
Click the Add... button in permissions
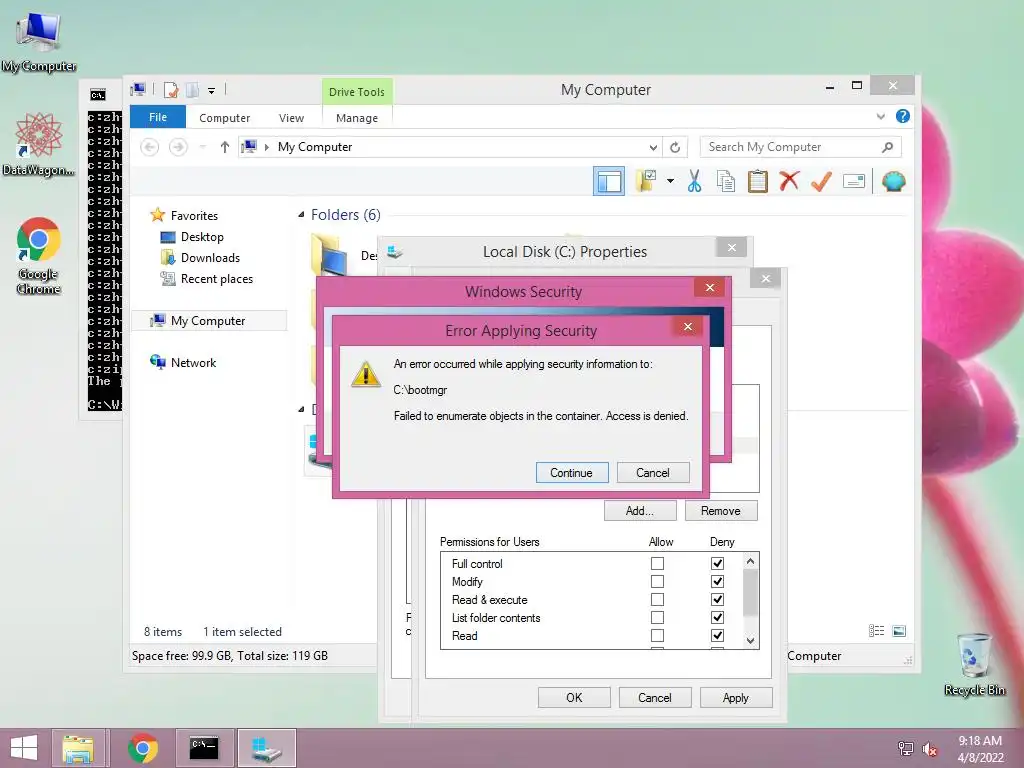pyautogui.click(x=639, y=511)
